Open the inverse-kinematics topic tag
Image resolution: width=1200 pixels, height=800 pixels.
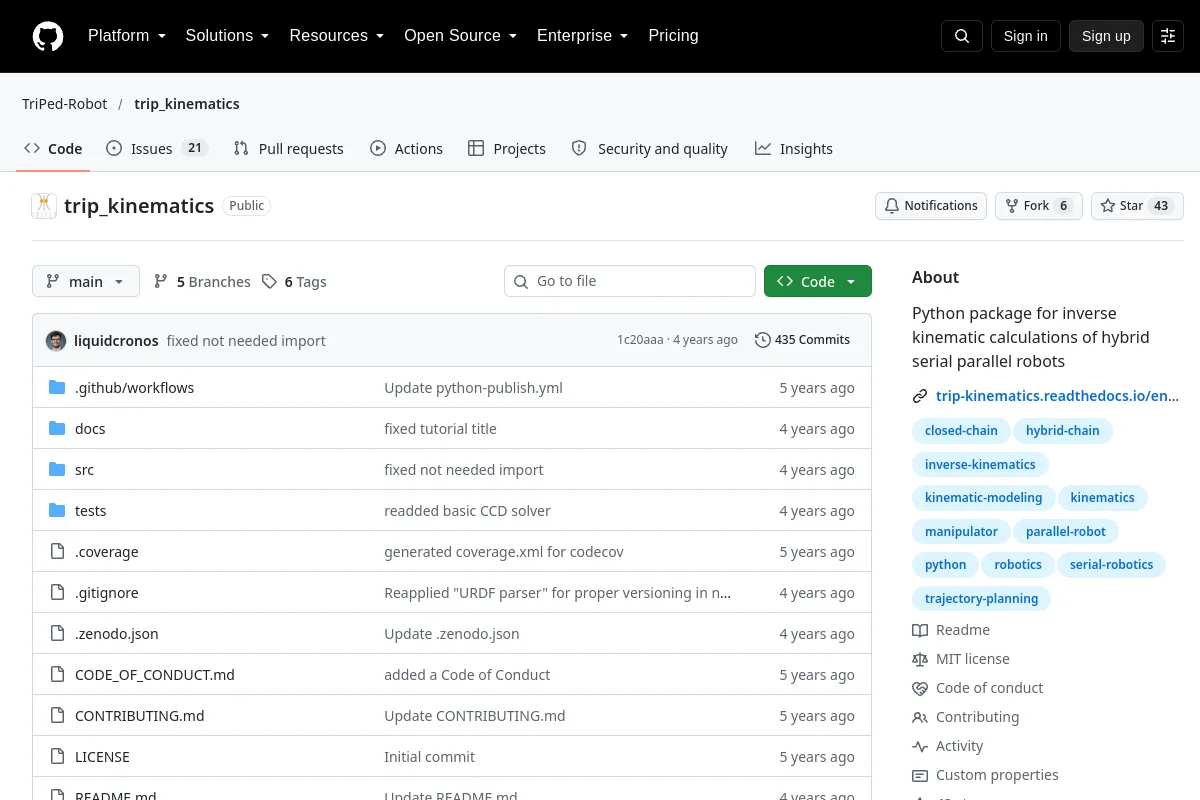click(980, 464)
